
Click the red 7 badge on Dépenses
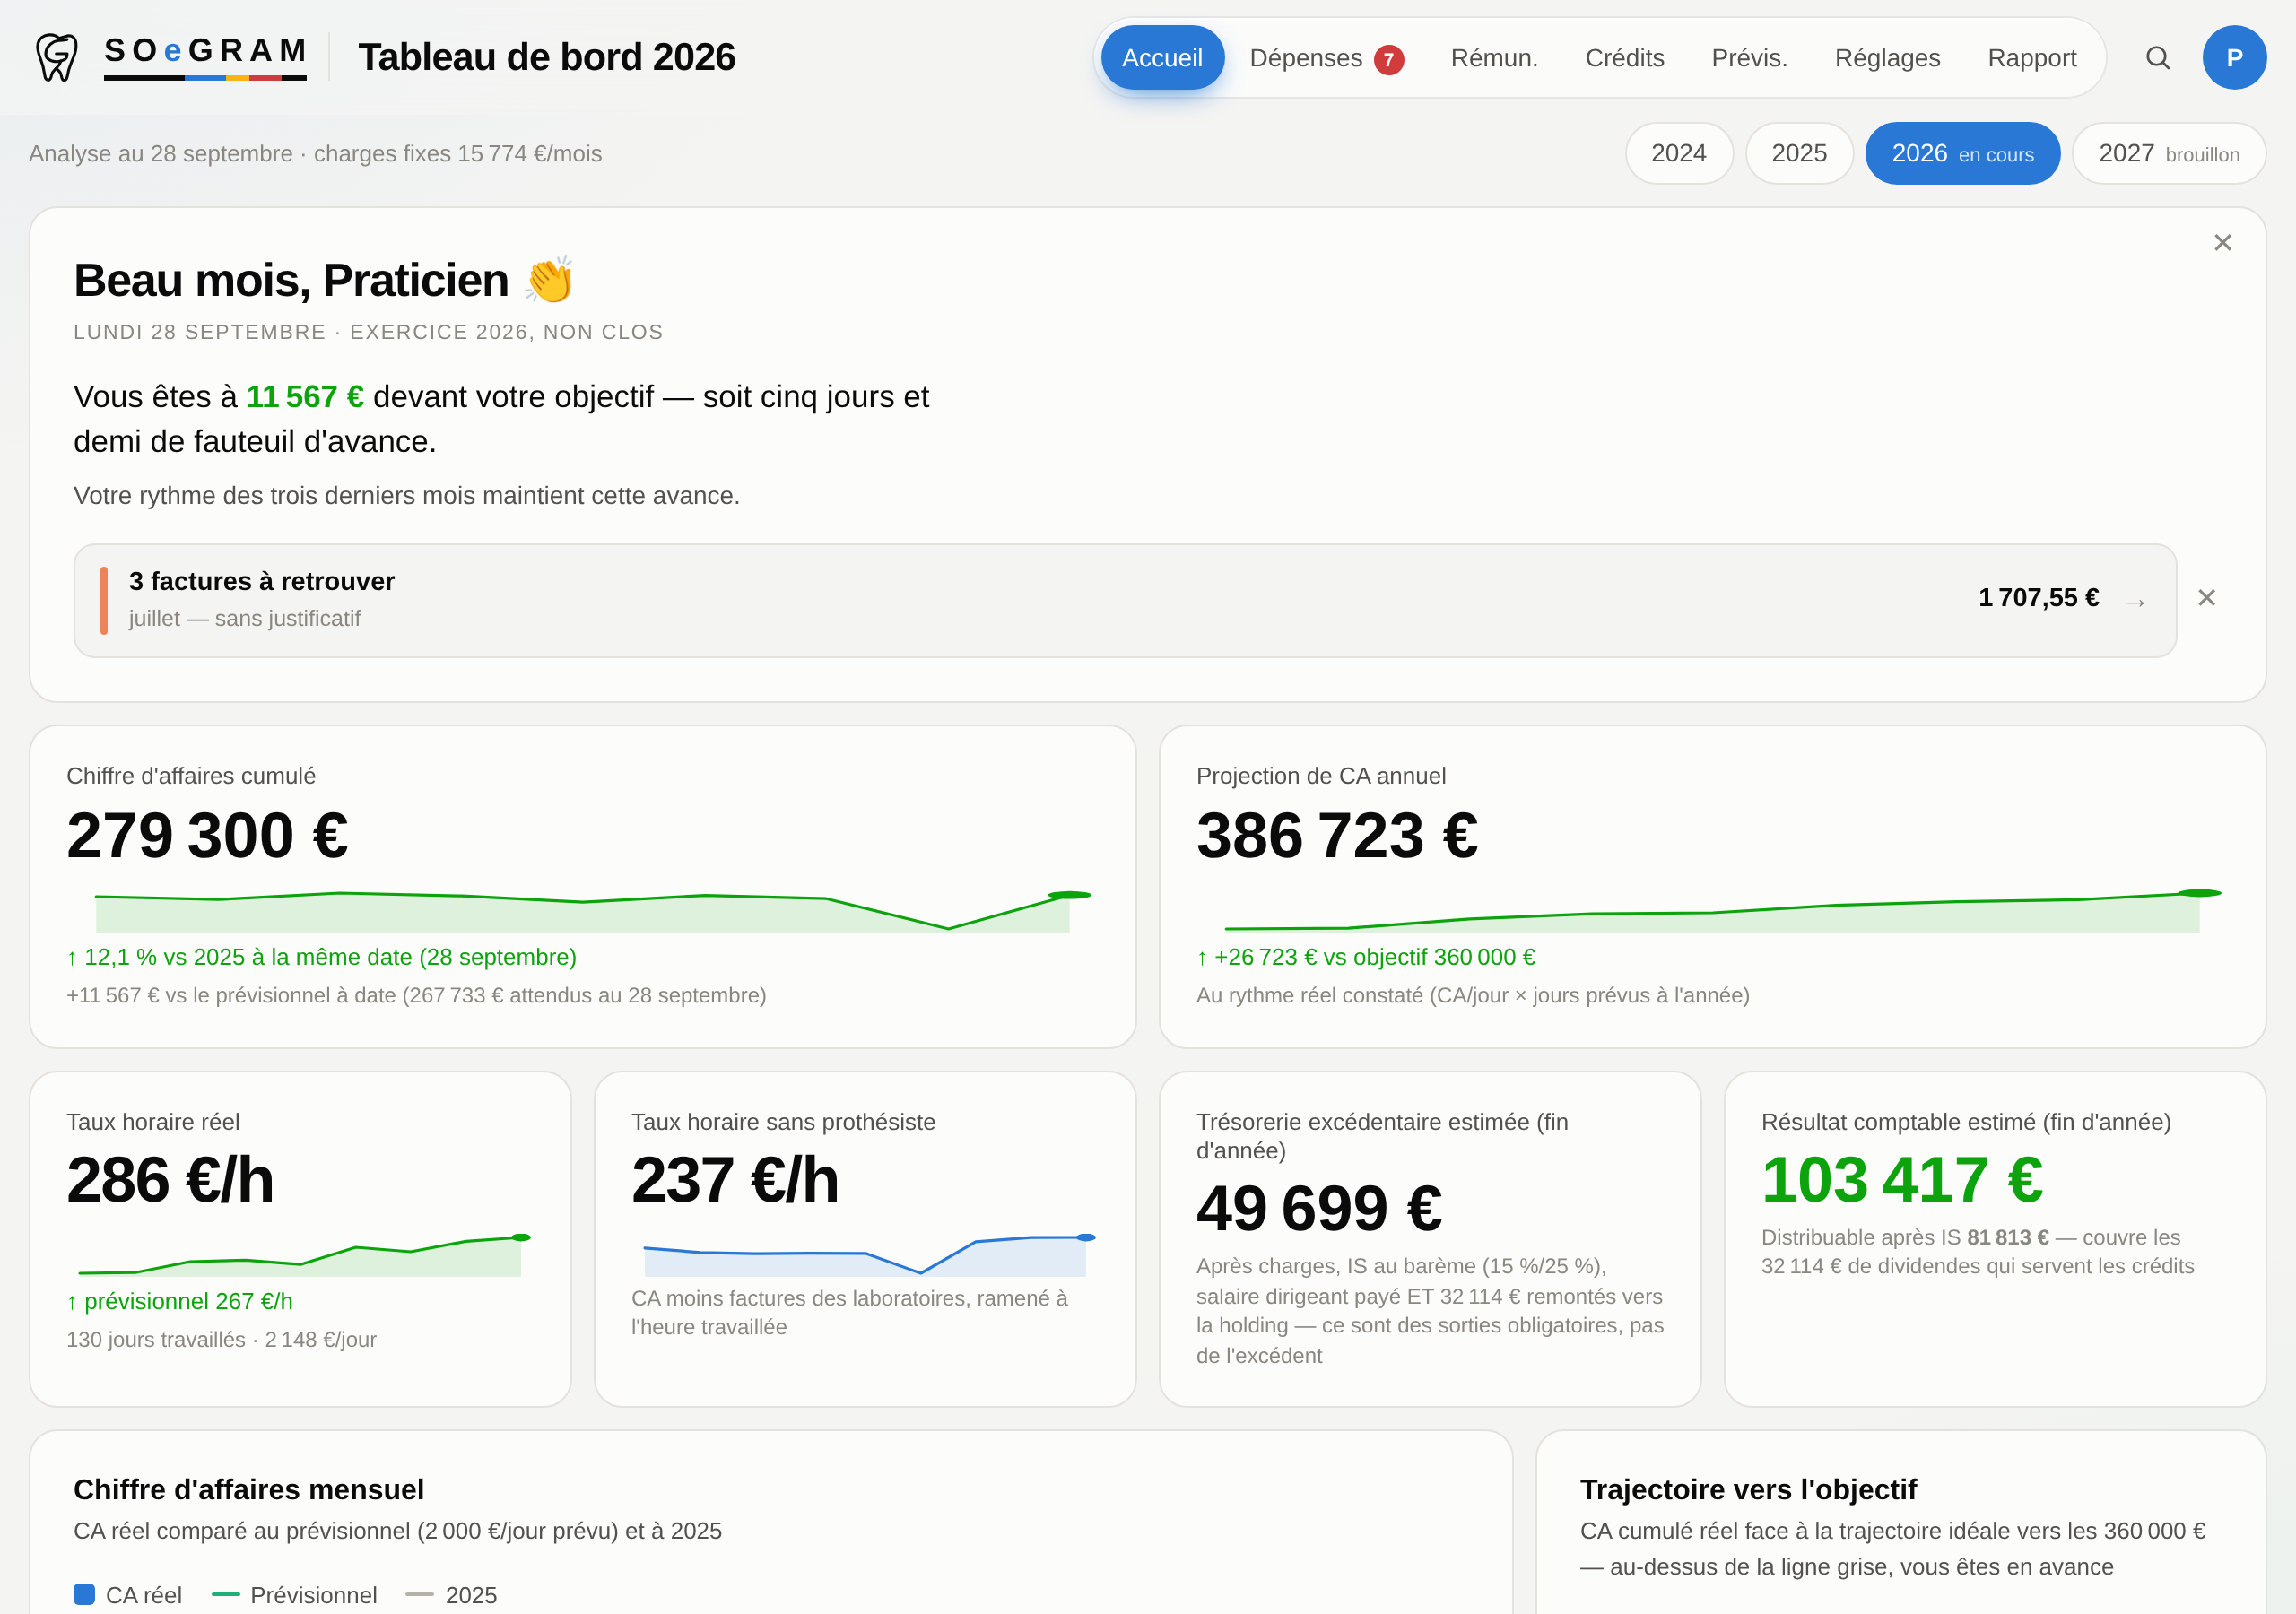1388,60
